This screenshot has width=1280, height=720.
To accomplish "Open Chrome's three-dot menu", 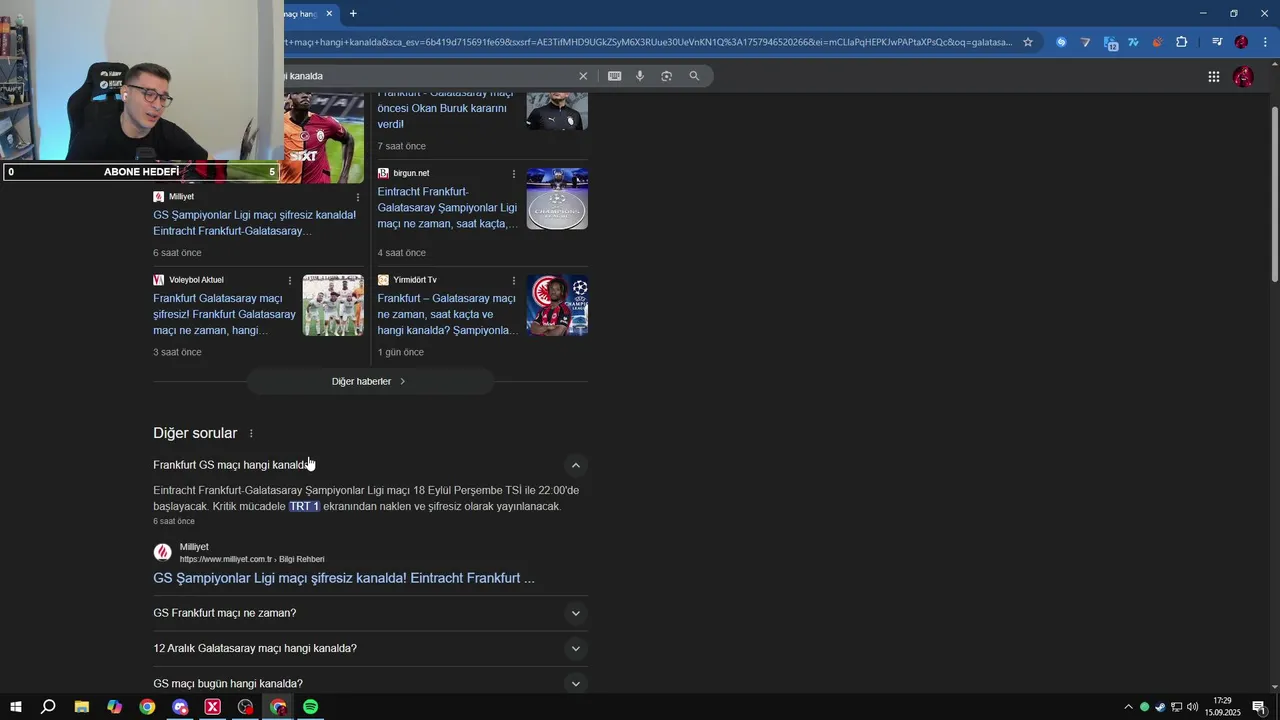I will click(x=1265, y=42).
